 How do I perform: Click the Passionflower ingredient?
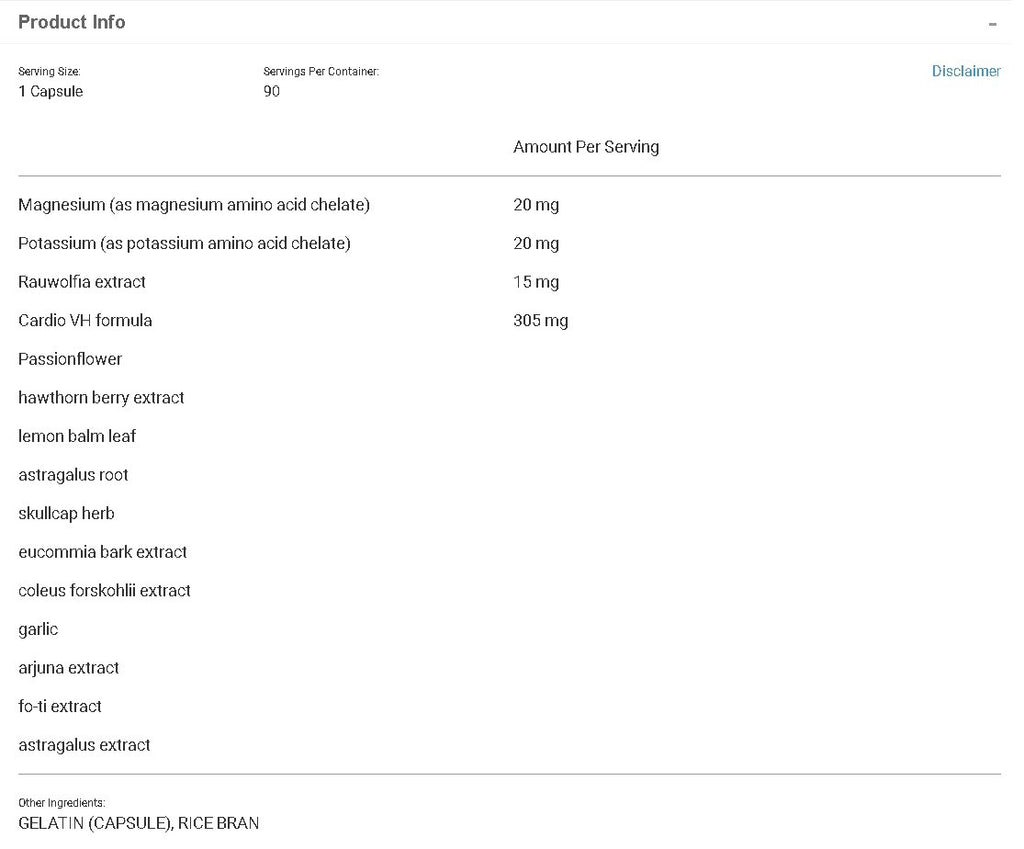coord(70,359)
